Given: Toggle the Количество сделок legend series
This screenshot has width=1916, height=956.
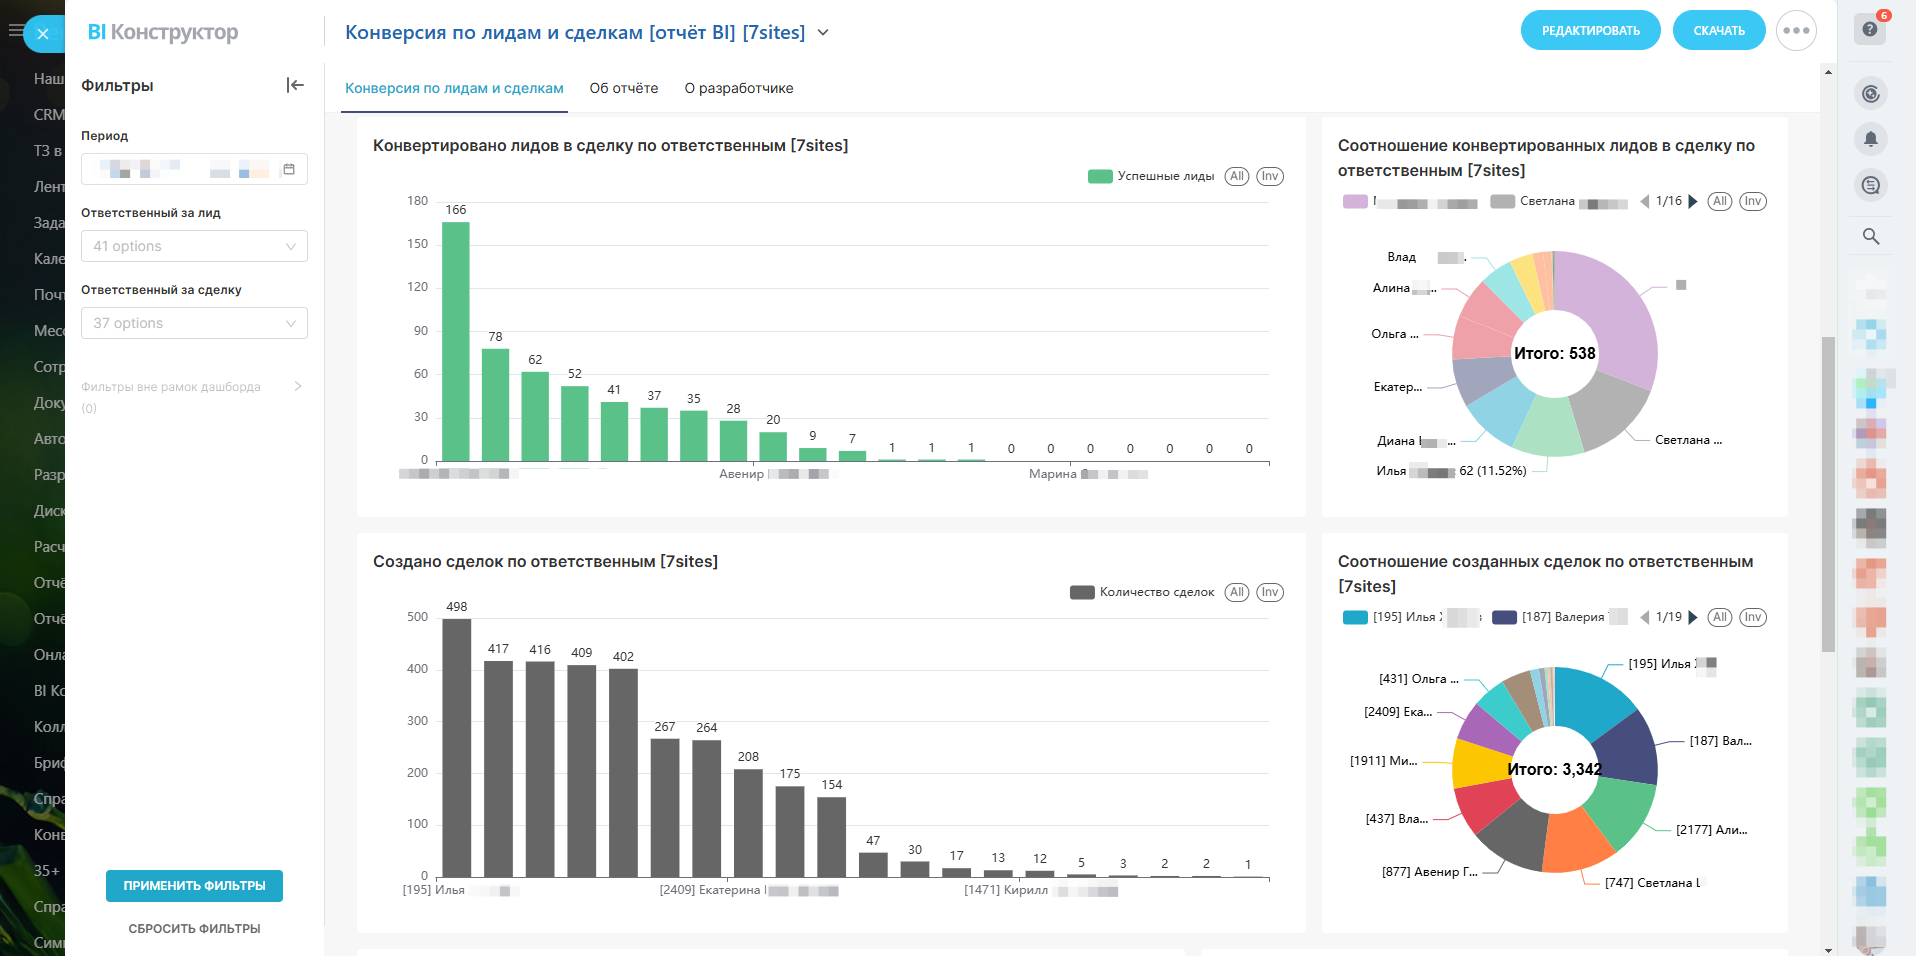Looking at the screenshot, I should 1142,592.
